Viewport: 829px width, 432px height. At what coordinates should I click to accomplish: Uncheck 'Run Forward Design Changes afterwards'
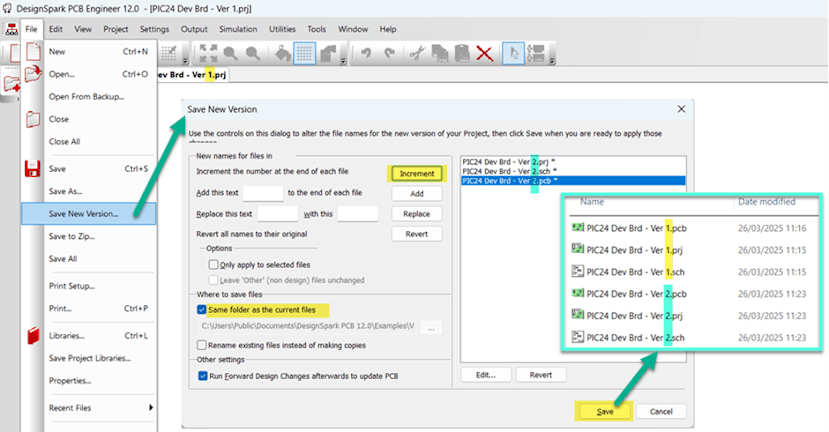pos(202,376)
